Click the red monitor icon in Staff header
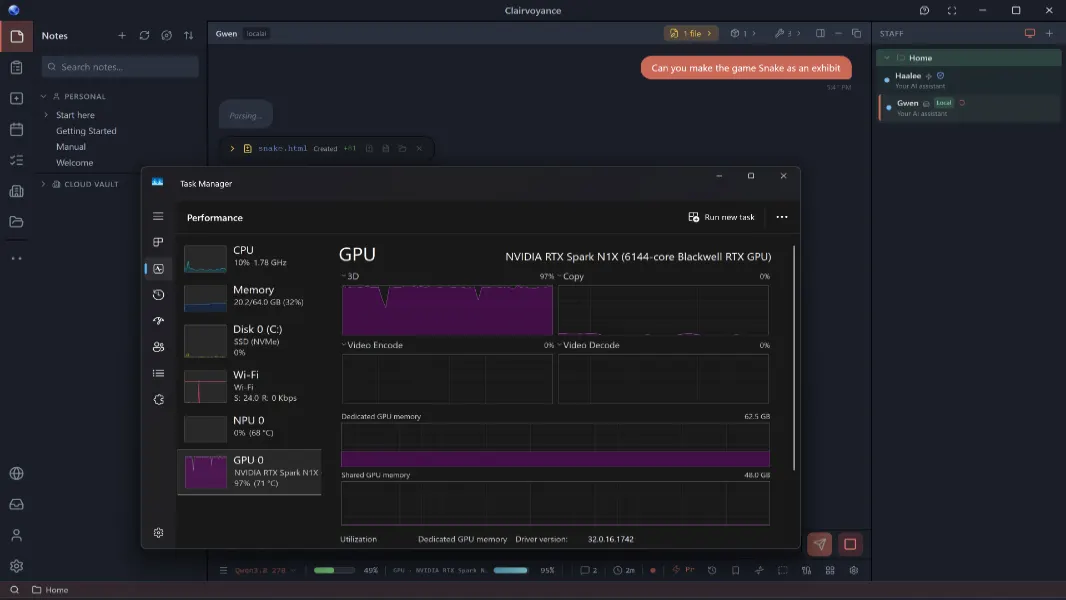1066x600 pixels. 1030,33
